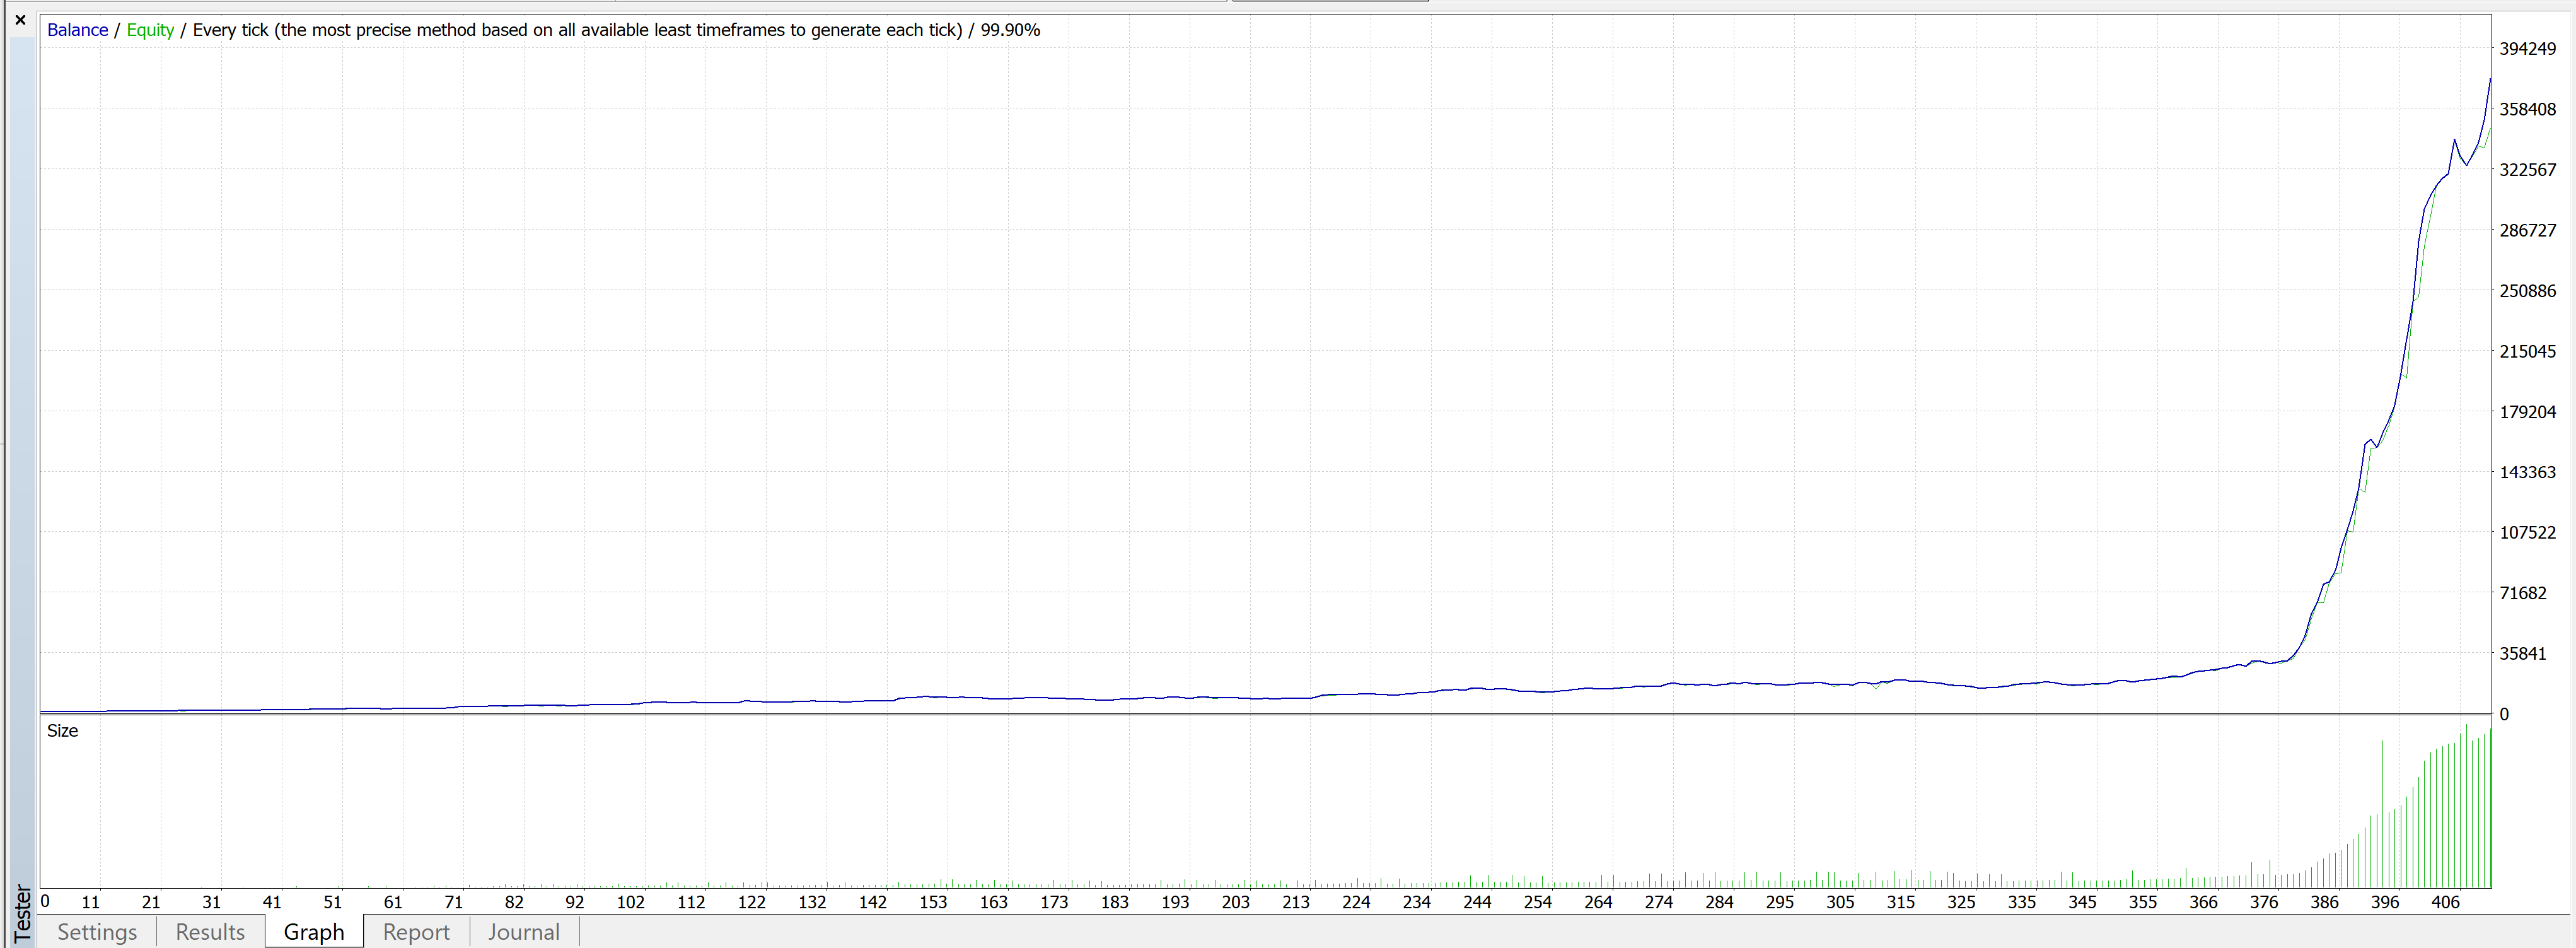Viewport: 2576px width, 948px height.
Task: Open the Results tab
Action: (210, 932)
